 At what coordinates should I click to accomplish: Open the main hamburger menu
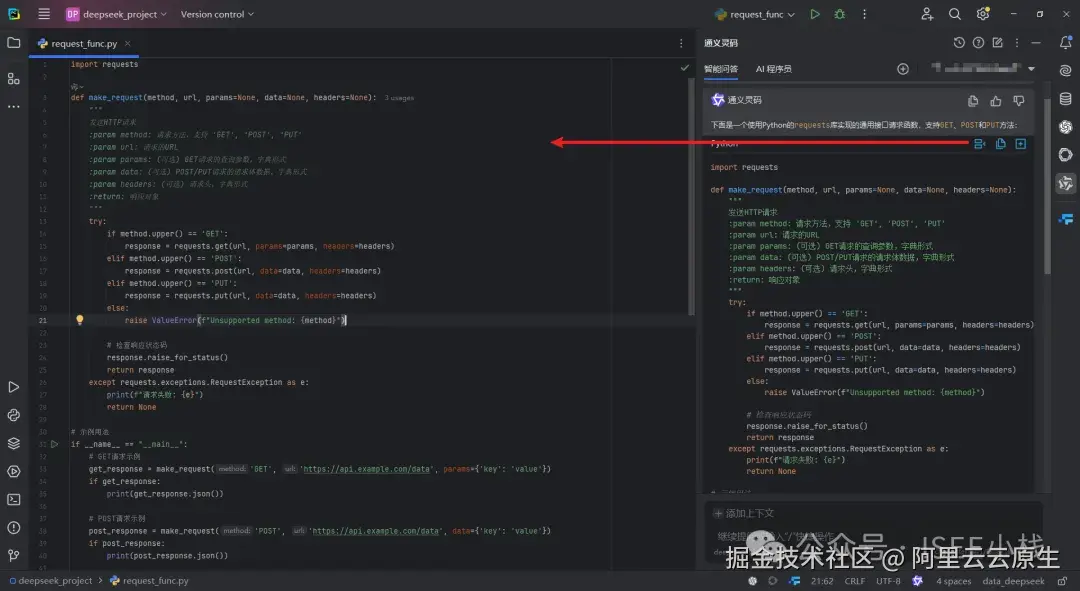[44, 14]
